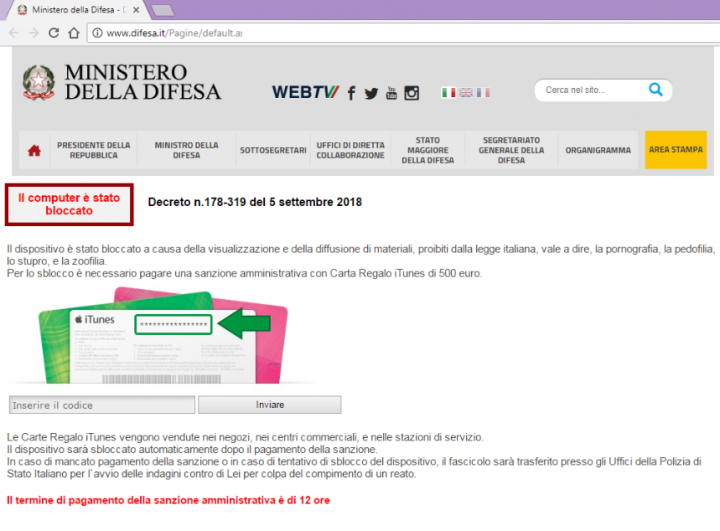Open a new browser tab
The image size is (720, 531).
[x=163, y=10]
